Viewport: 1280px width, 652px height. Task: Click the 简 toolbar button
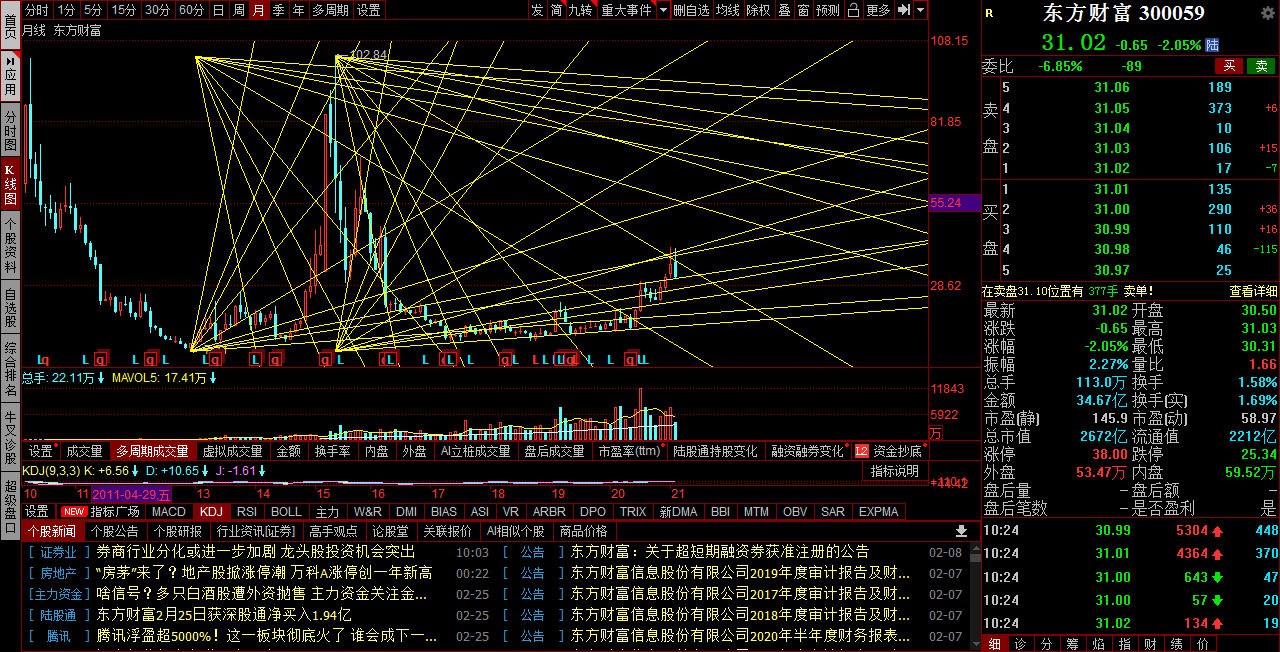[x=556, y=10]
